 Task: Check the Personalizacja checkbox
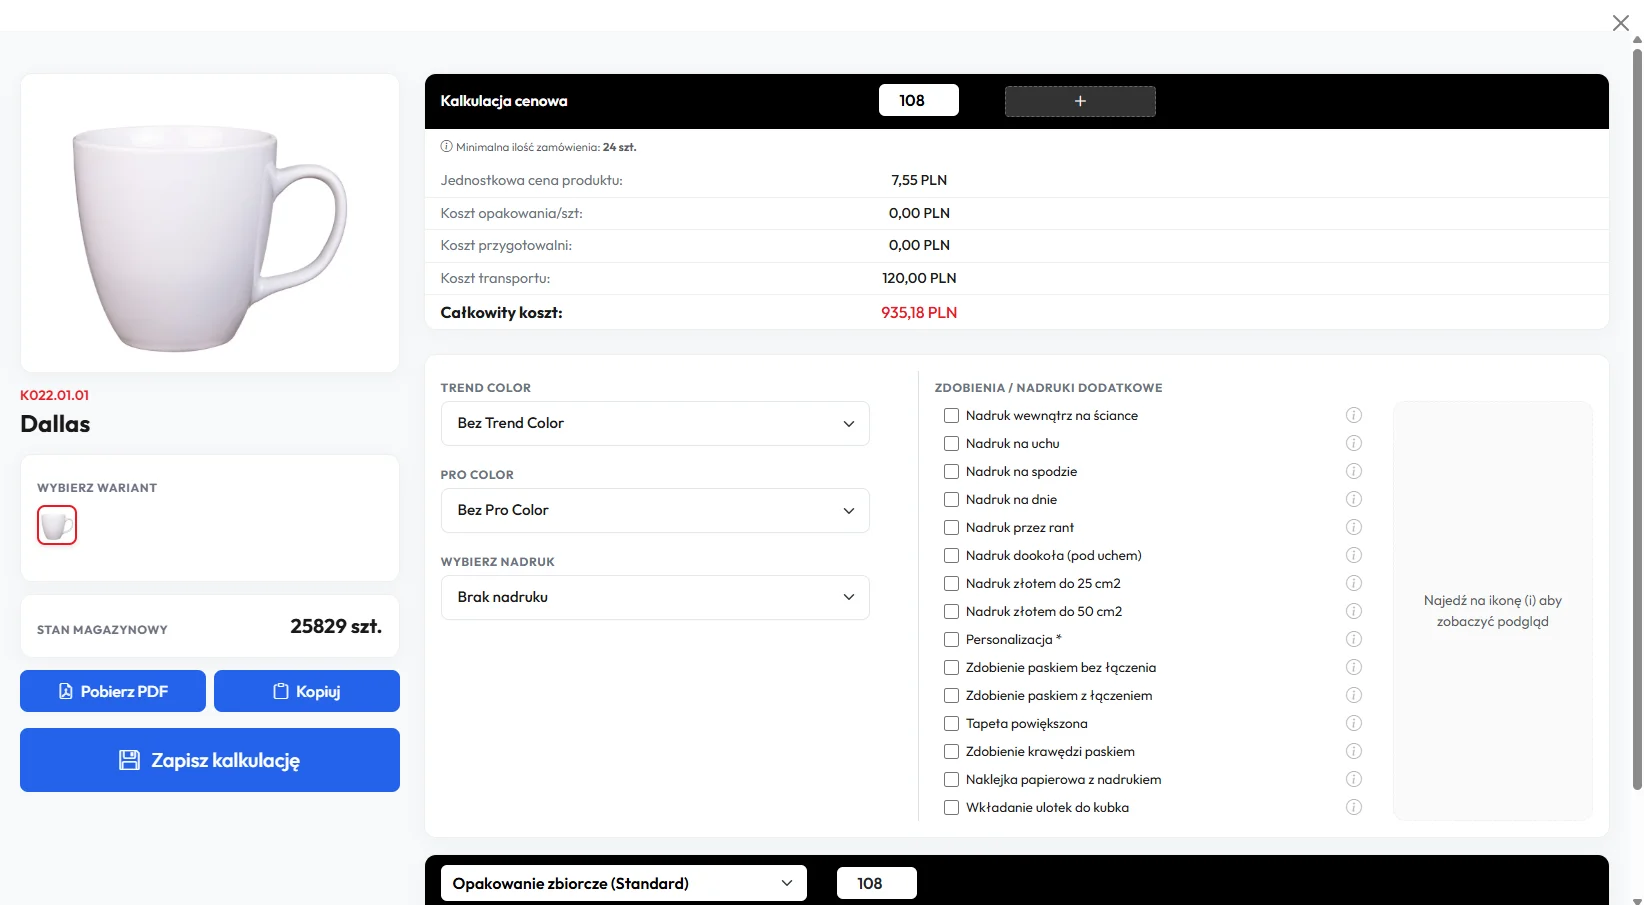point(951,639)
